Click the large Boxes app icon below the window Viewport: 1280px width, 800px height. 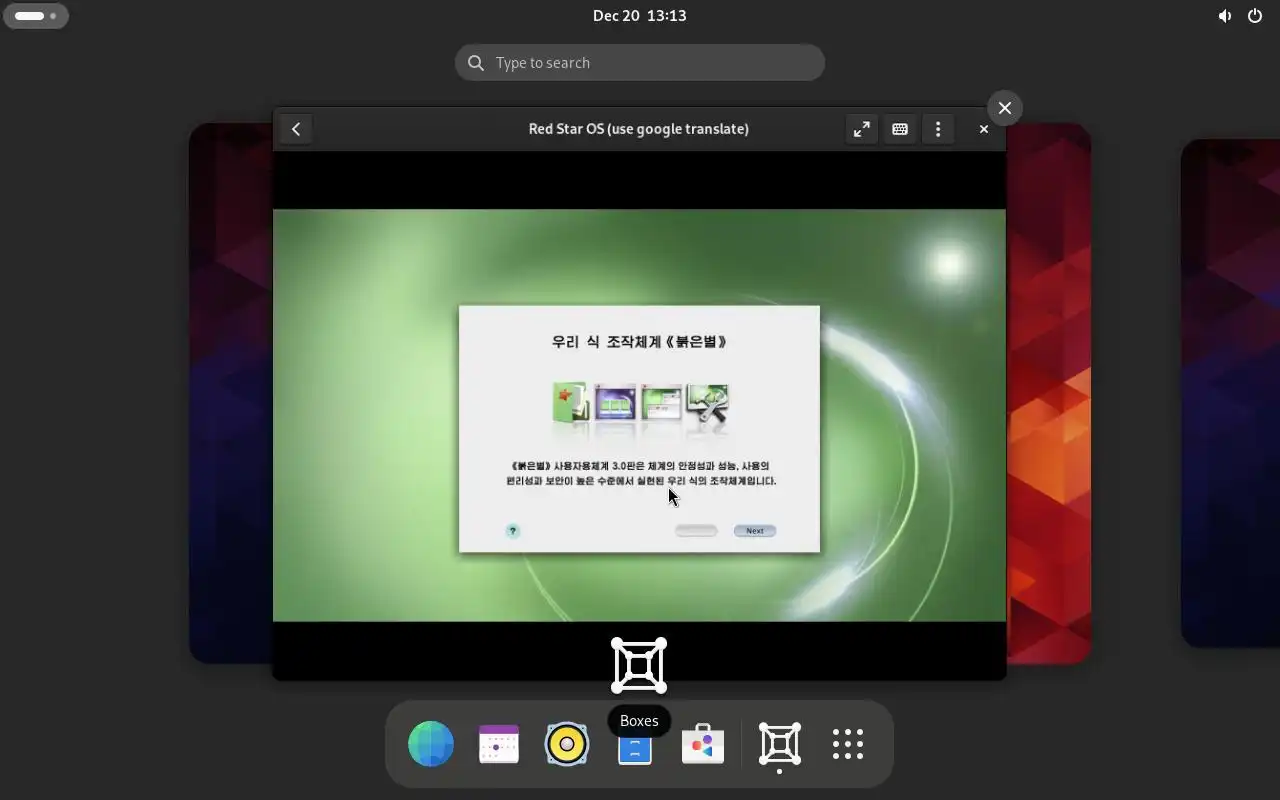click(639, 666)
